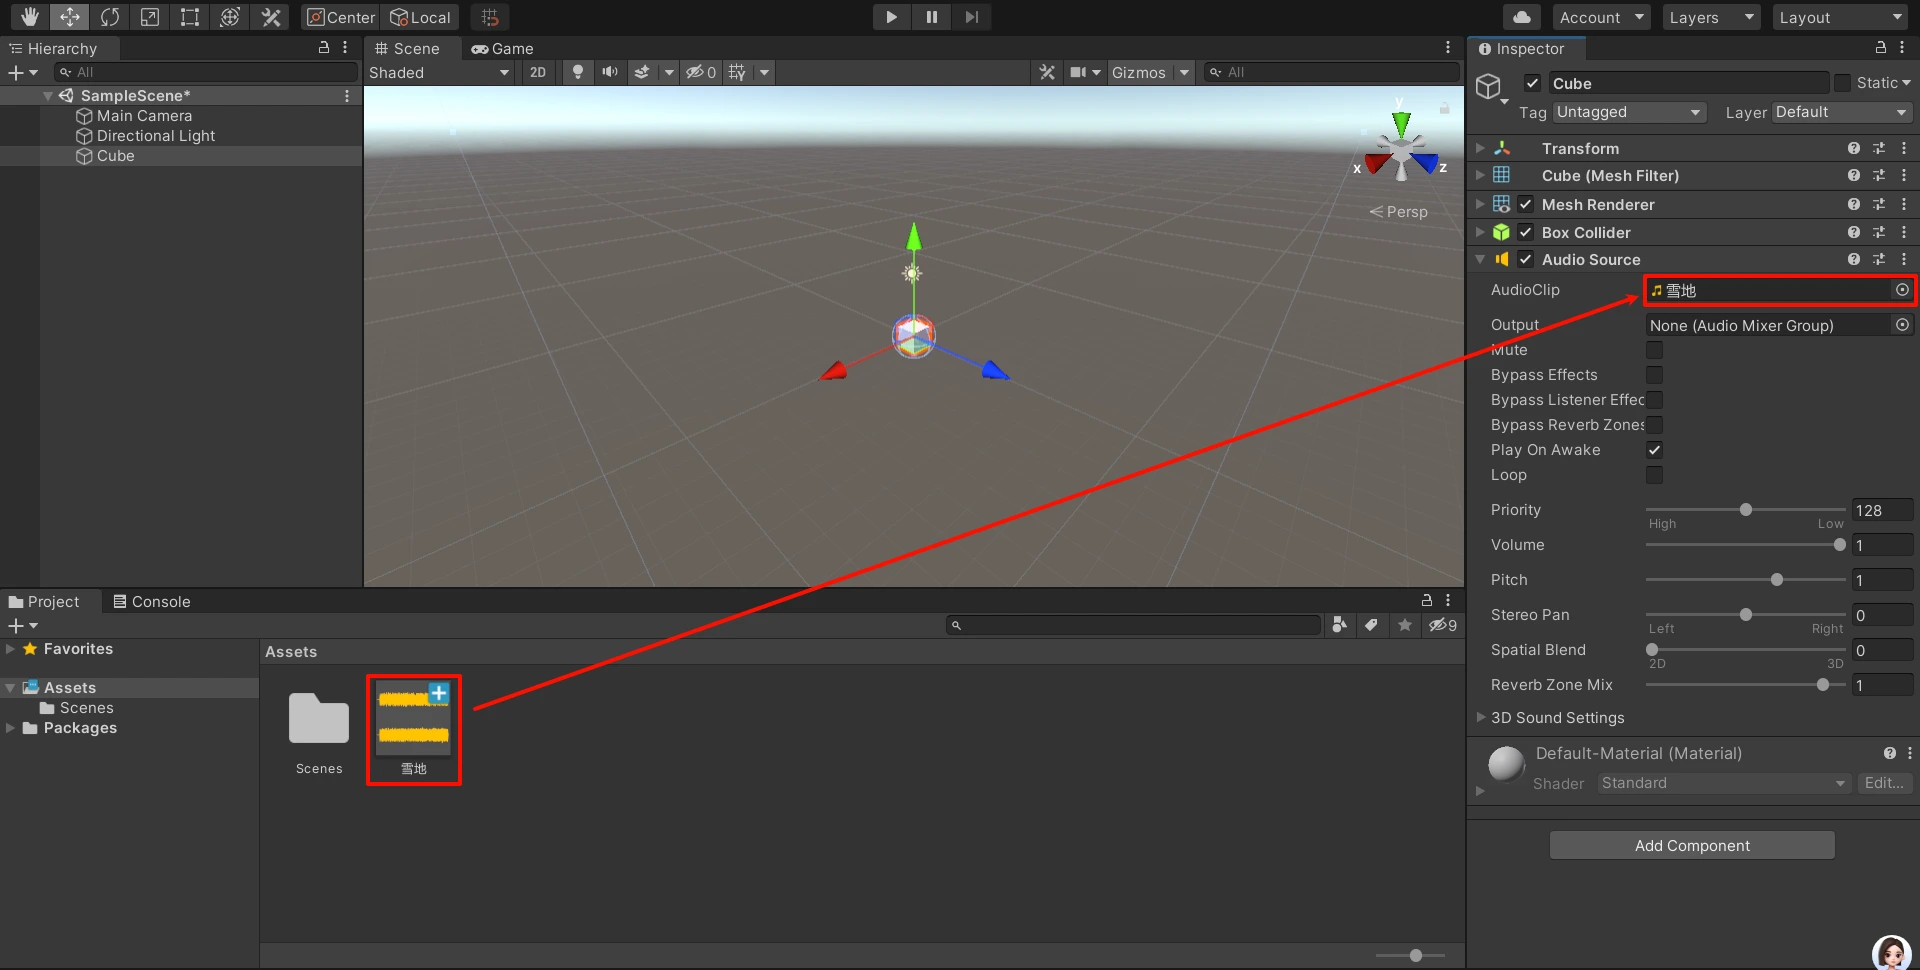Toggle scene audio speaker icon
The height and width of the screenshot is (970, 1920).
609,72
